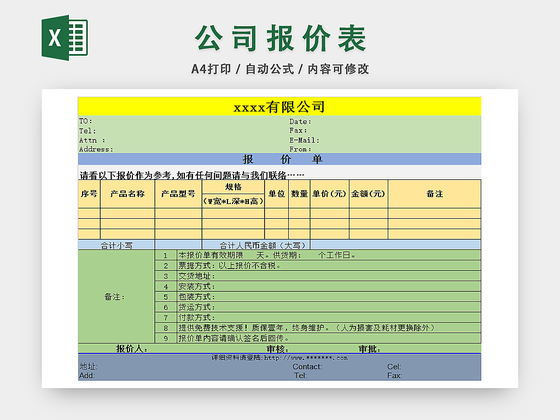Select the Attn : label
The height and width of the screenshot is (420, 560).
pos(92,140)
